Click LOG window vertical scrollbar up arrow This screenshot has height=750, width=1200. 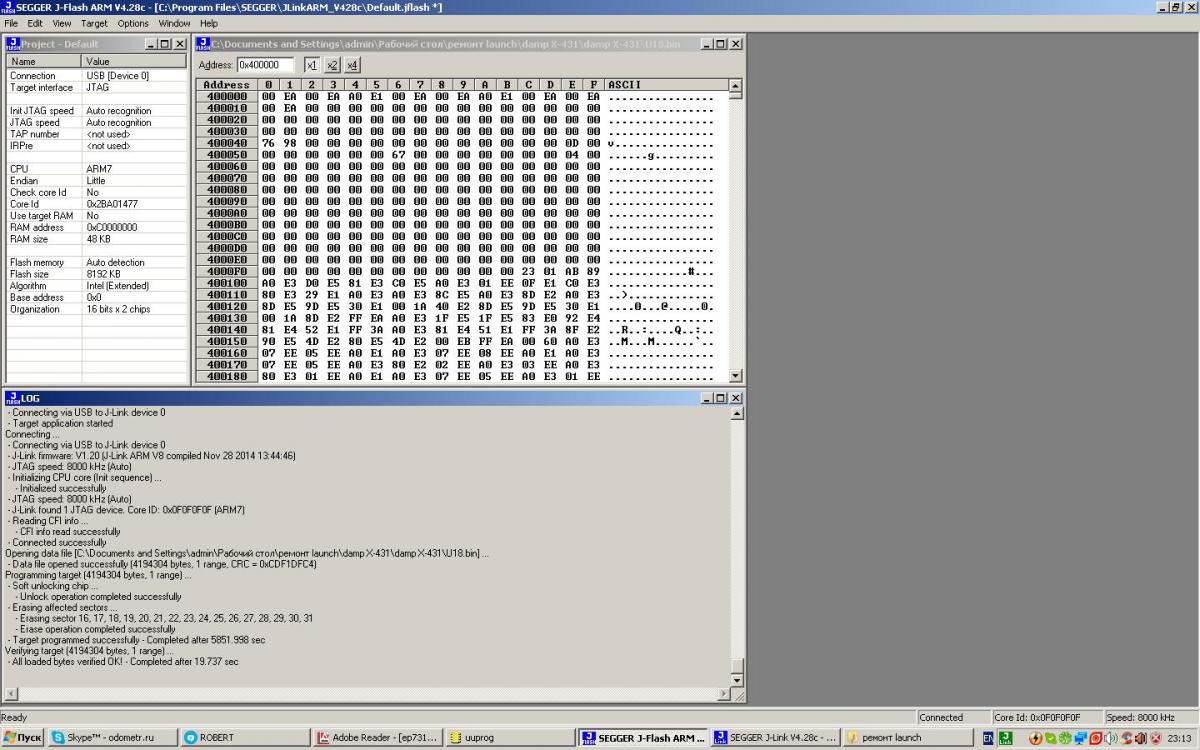tap(738, 413)
